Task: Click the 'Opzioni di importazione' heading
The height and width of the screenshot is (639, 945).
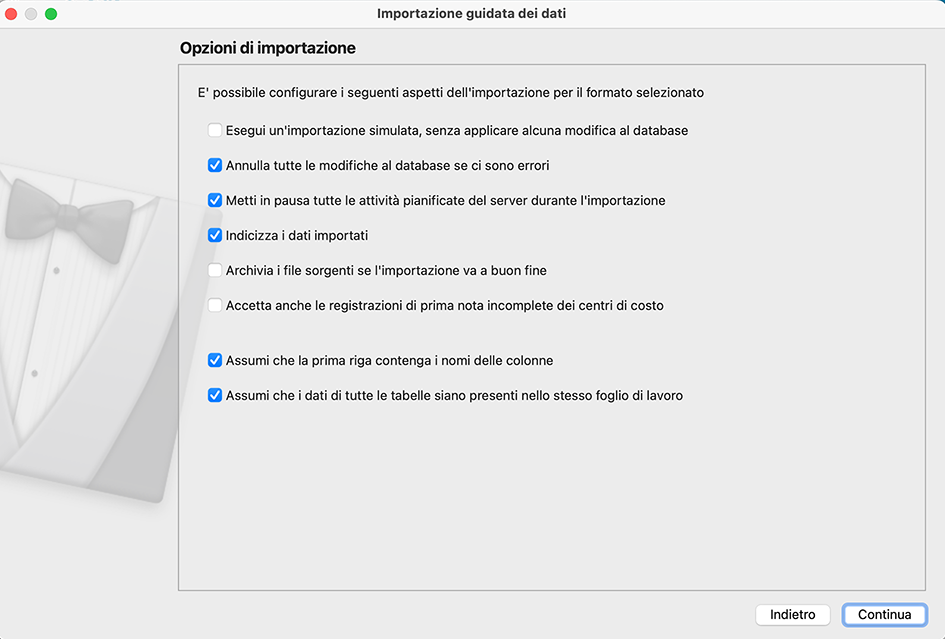Action: coord(267,48)
